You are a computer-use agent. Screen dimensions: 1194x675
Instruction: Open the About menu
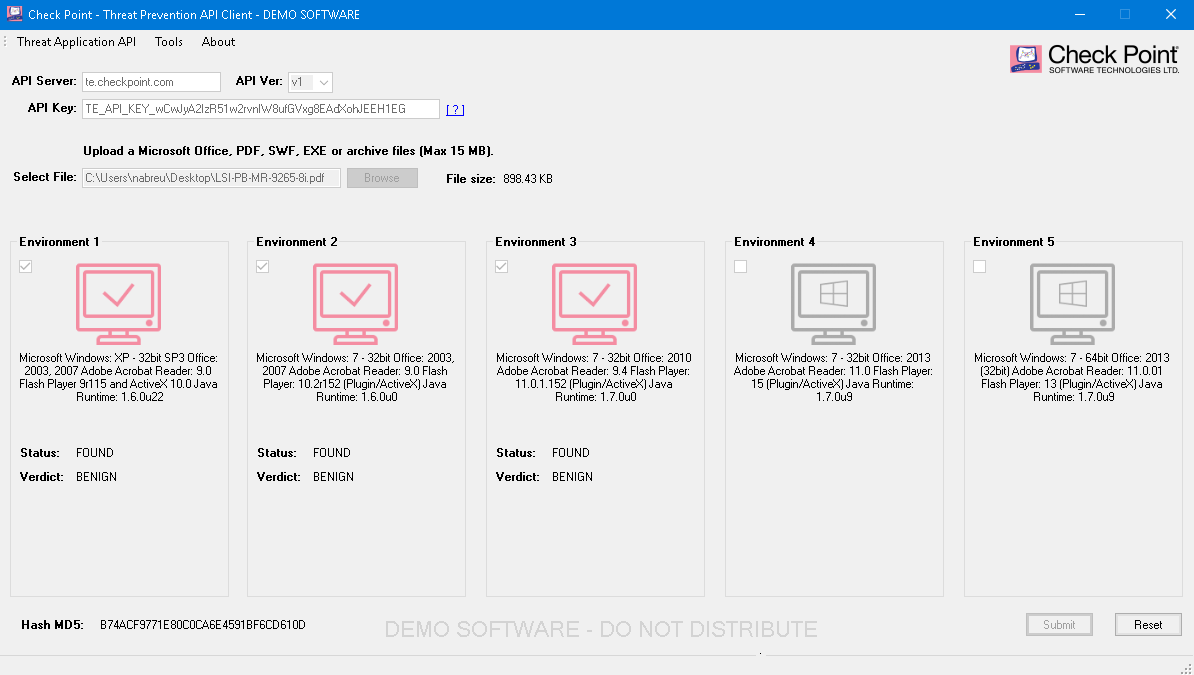218,42
